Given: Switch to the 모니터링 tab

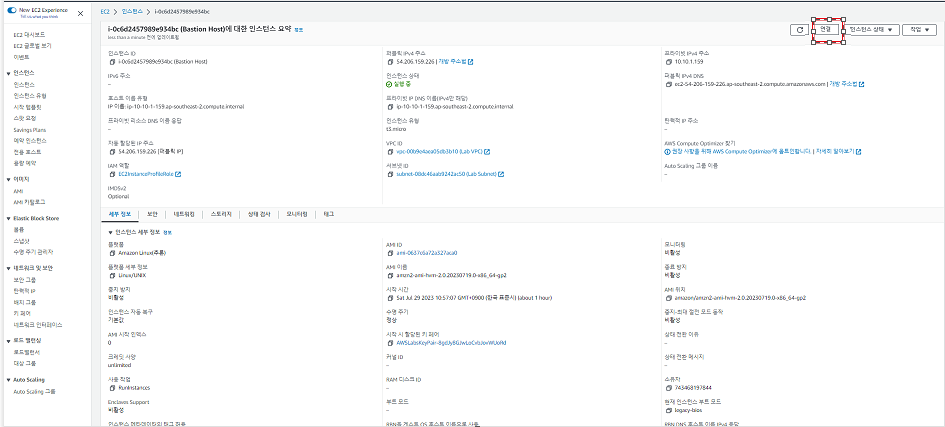Looking at the screenshot, I should pos(297,214).
